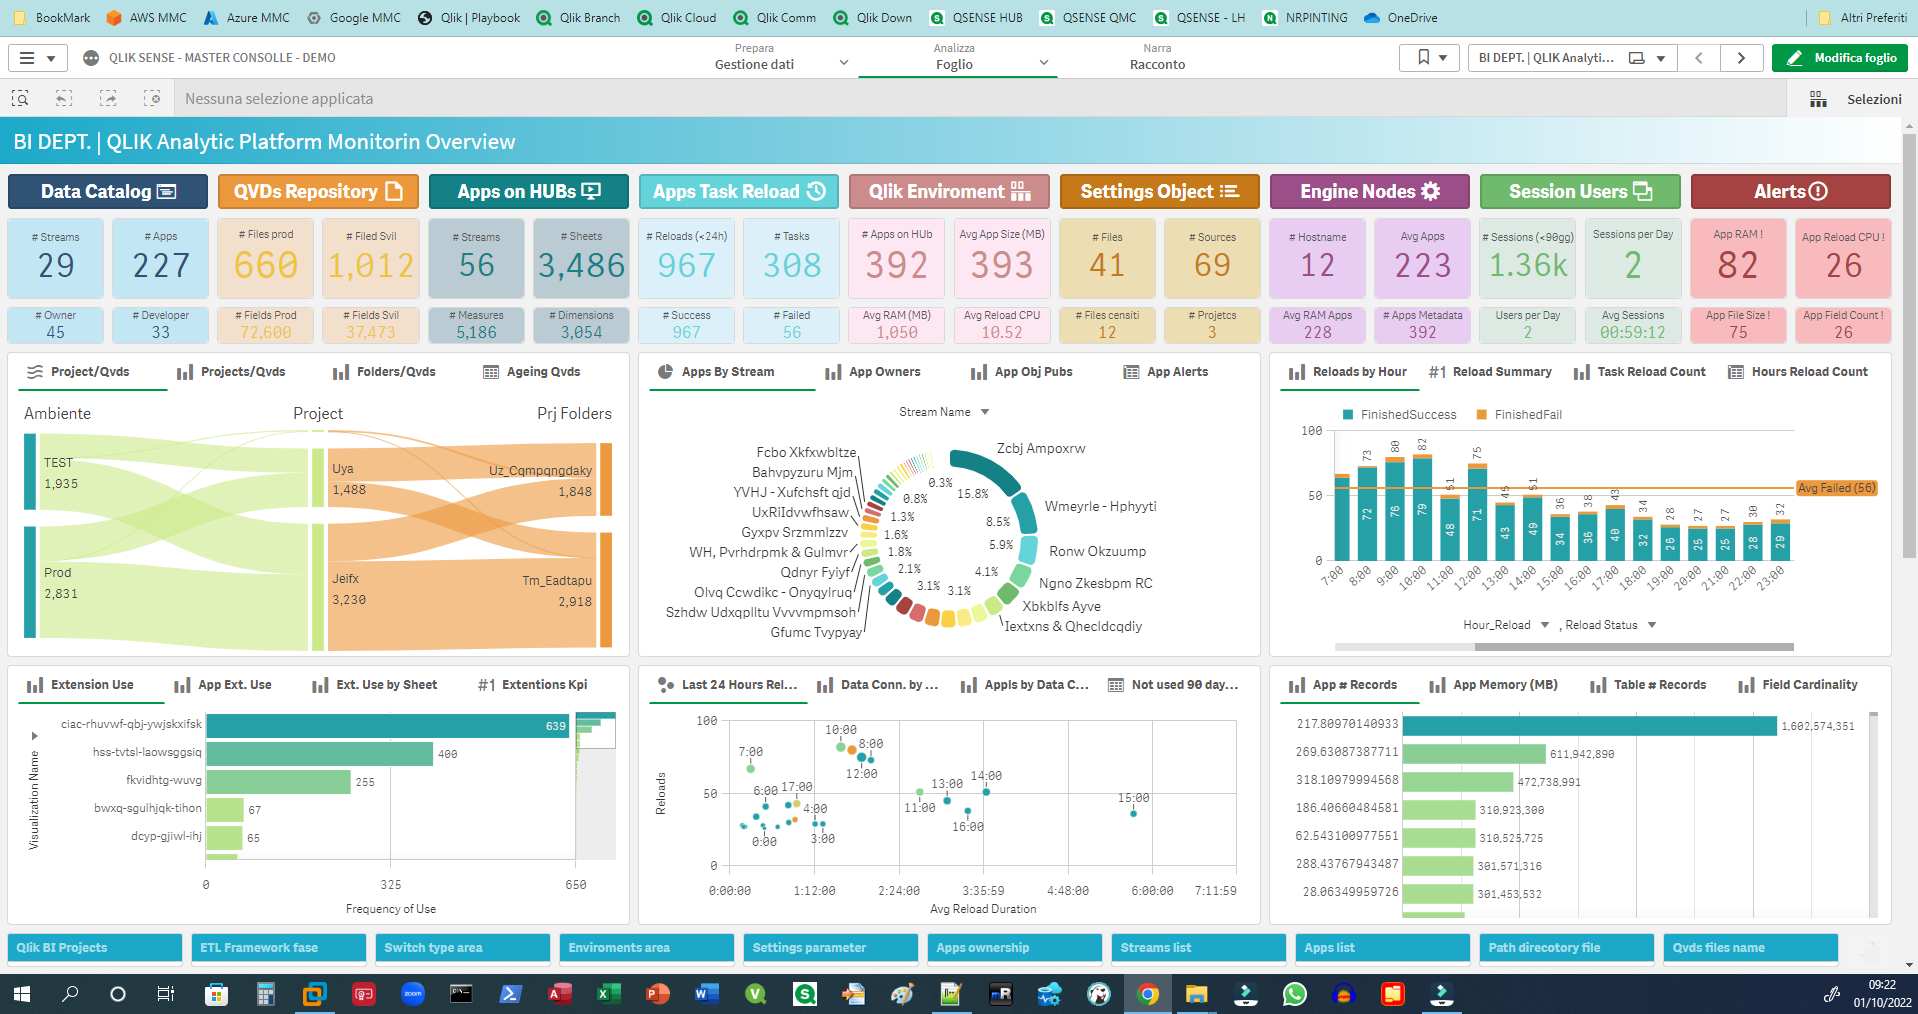Activate the smart search magnifier icon

coord(20,98)
